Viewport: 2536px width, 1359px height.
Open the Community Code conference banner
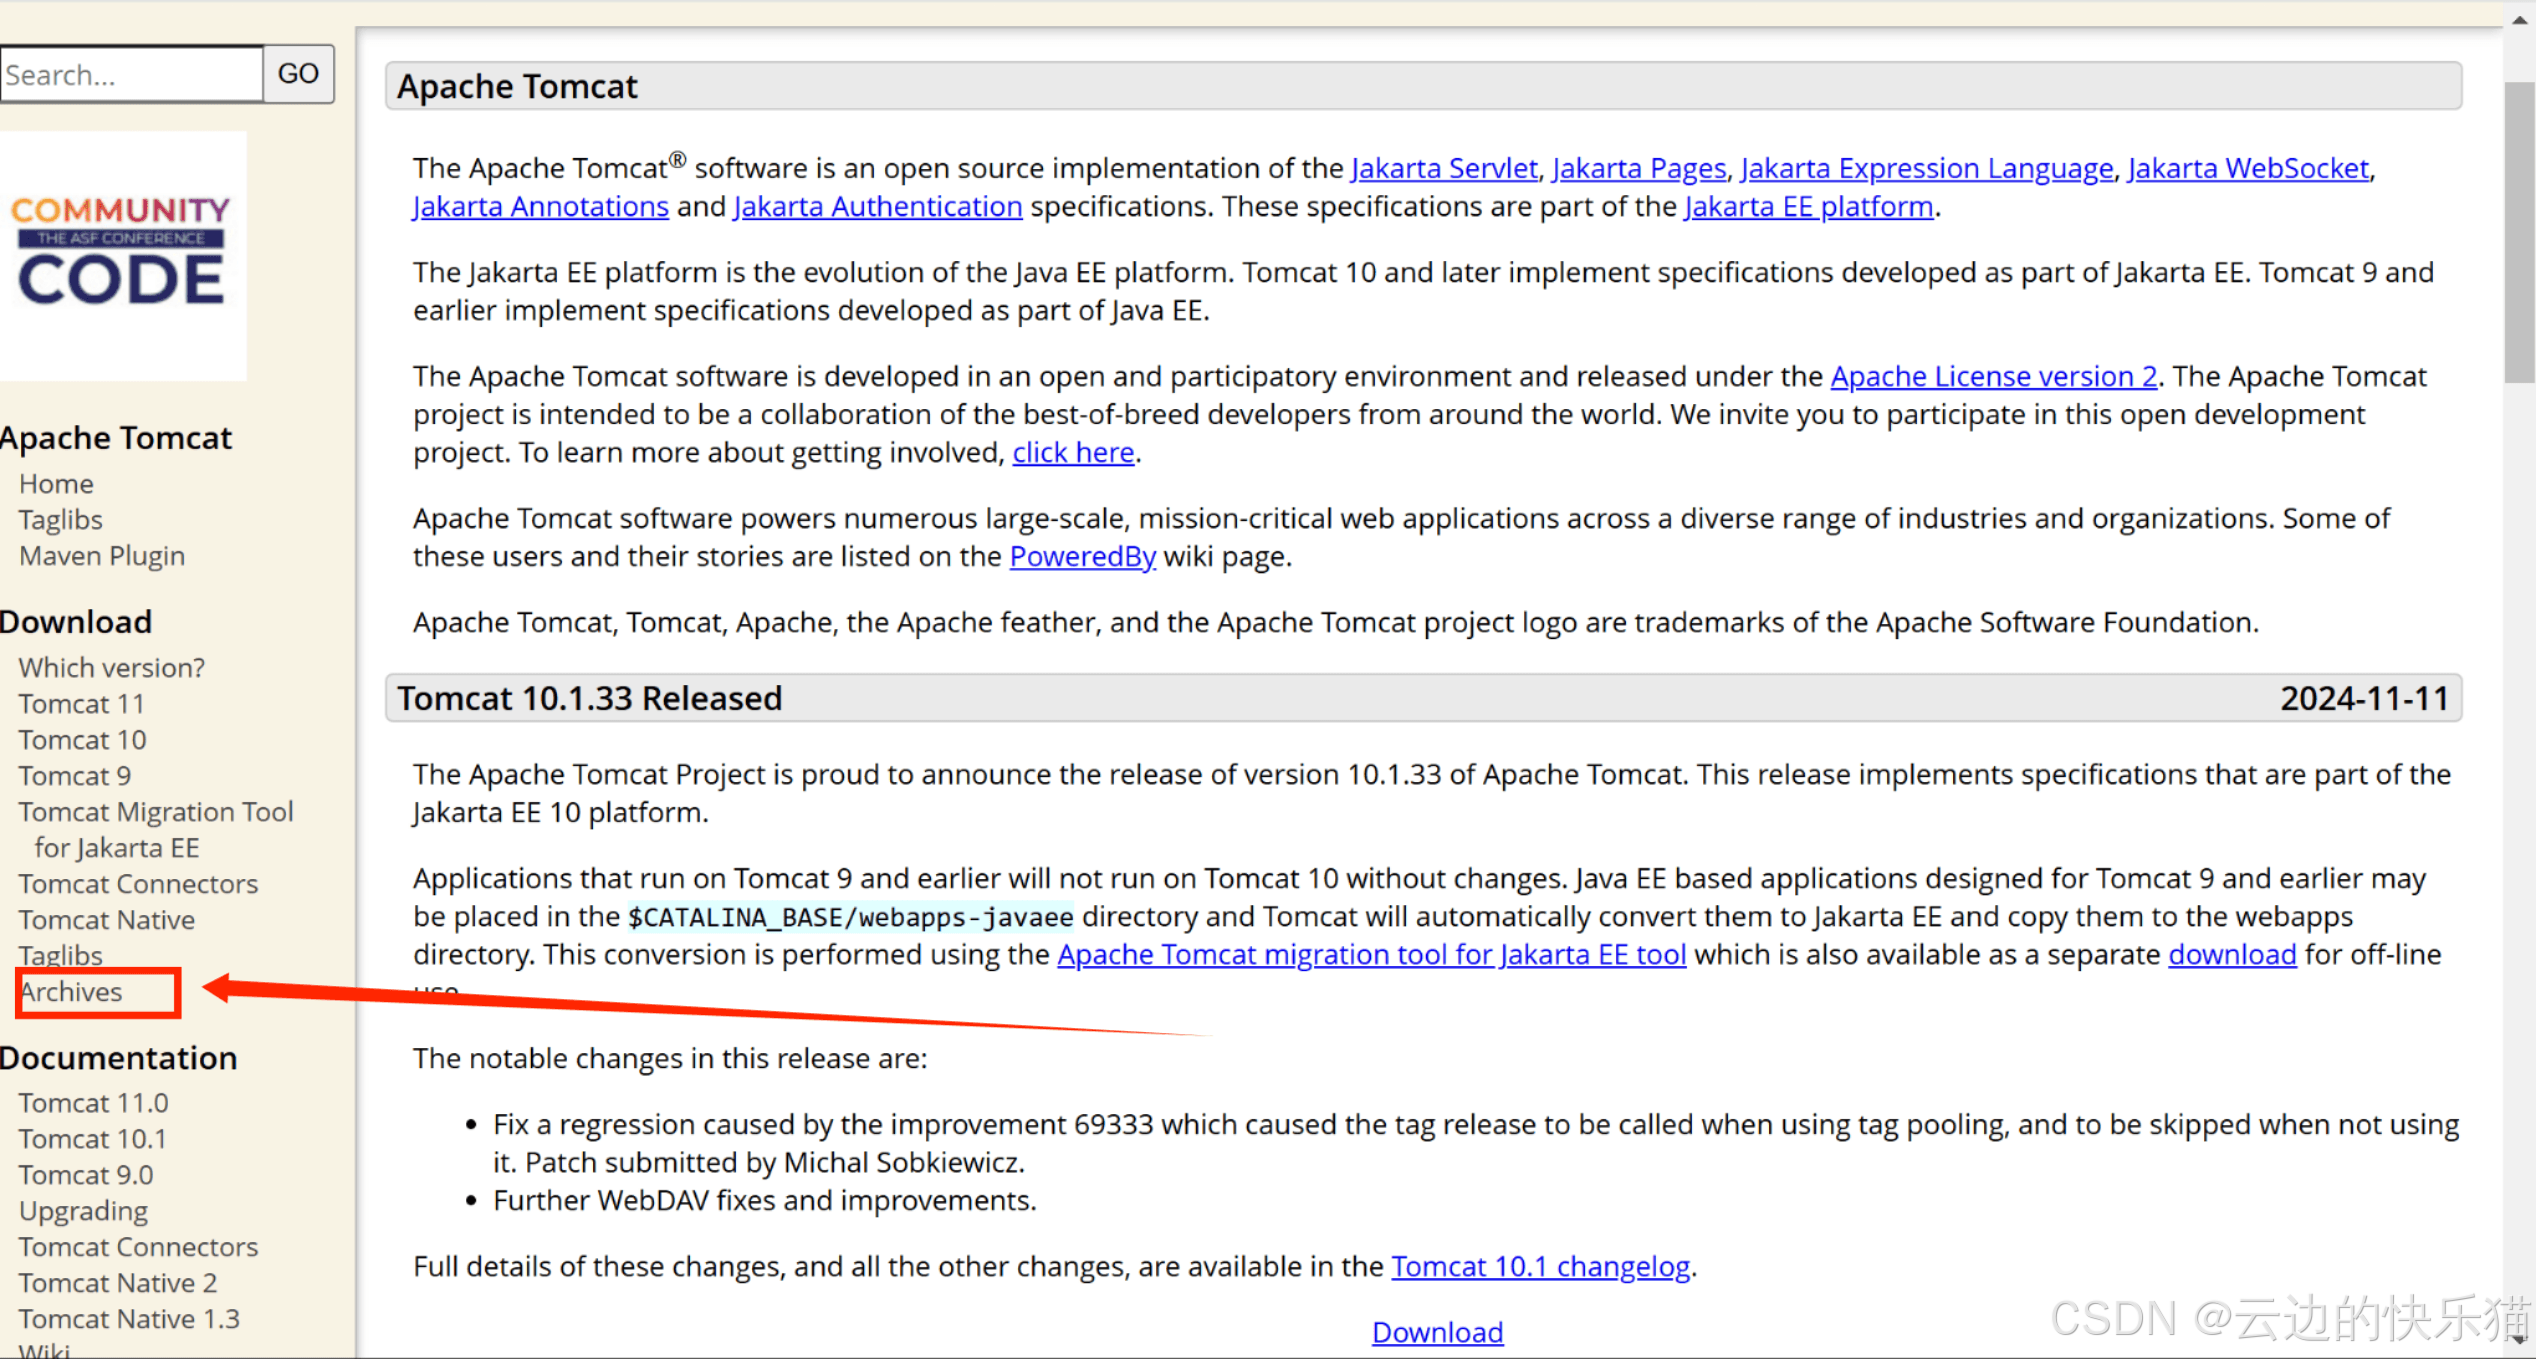[122, 256]
